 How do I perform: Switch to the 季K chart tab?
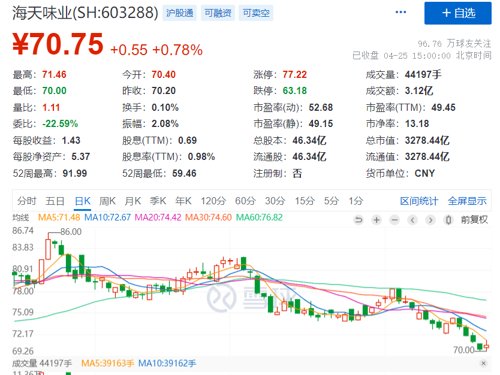click(x=158, y=201)
